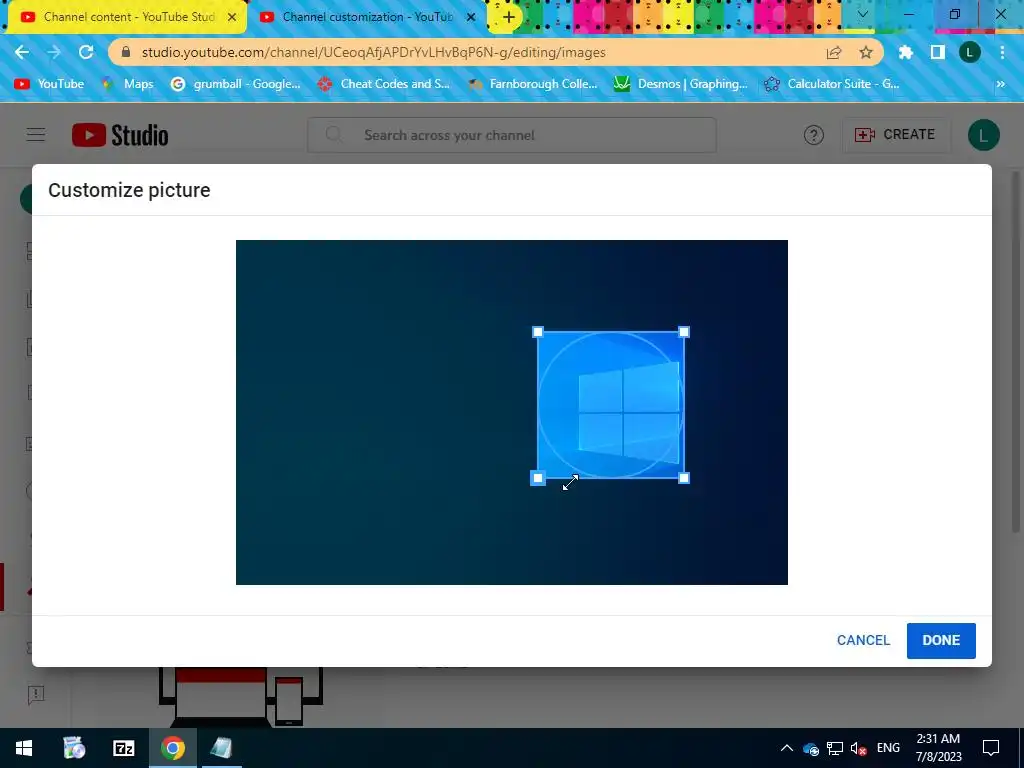Image resolution: width=1024 pixels, height=768 pixels.
Task: Open Chrome extensions puzzle icon
Action: coord(905,52)
